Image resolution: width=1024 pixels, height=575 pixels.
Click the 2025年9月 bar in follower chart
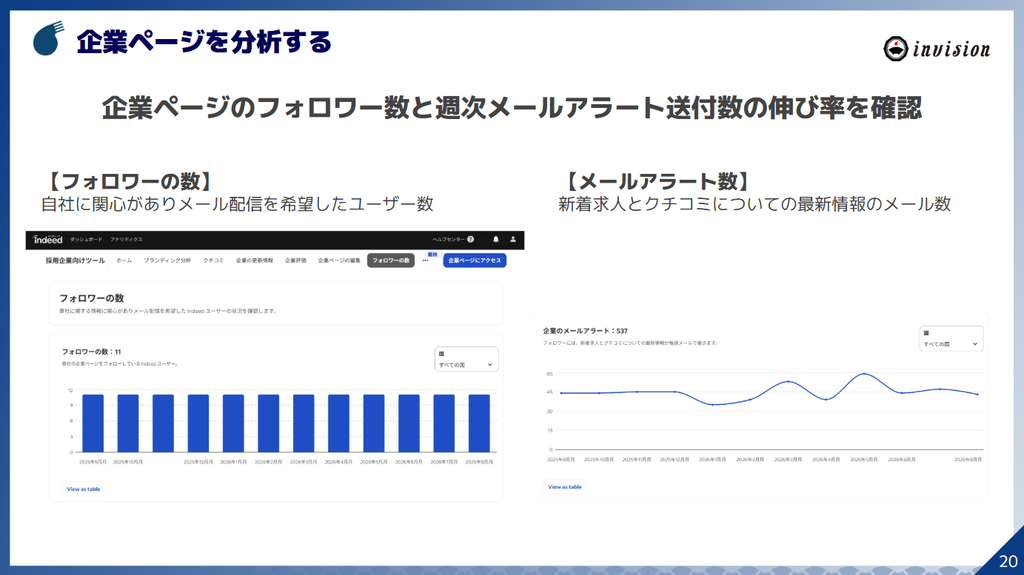click(93, 423)
